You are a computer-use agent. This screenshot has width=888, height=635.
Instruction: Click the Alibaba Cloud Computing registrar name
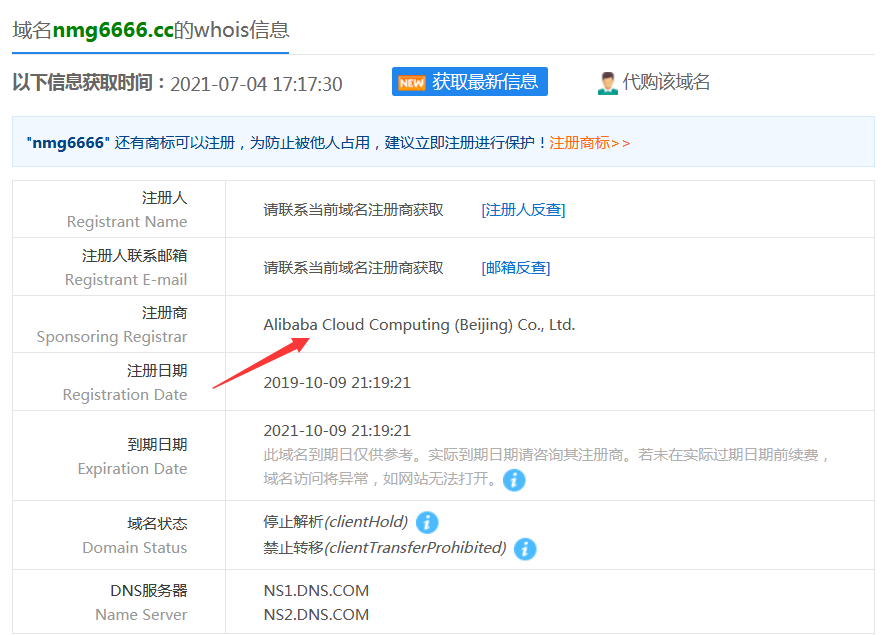point(419,325)
